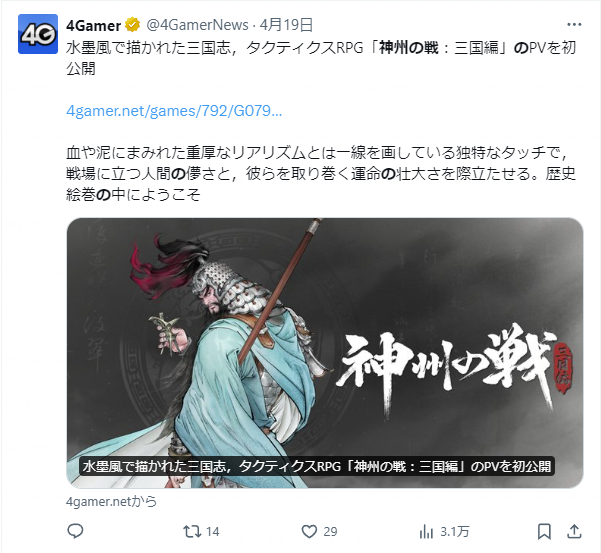Click the 4月19日 post date

(x=286, y=25)
